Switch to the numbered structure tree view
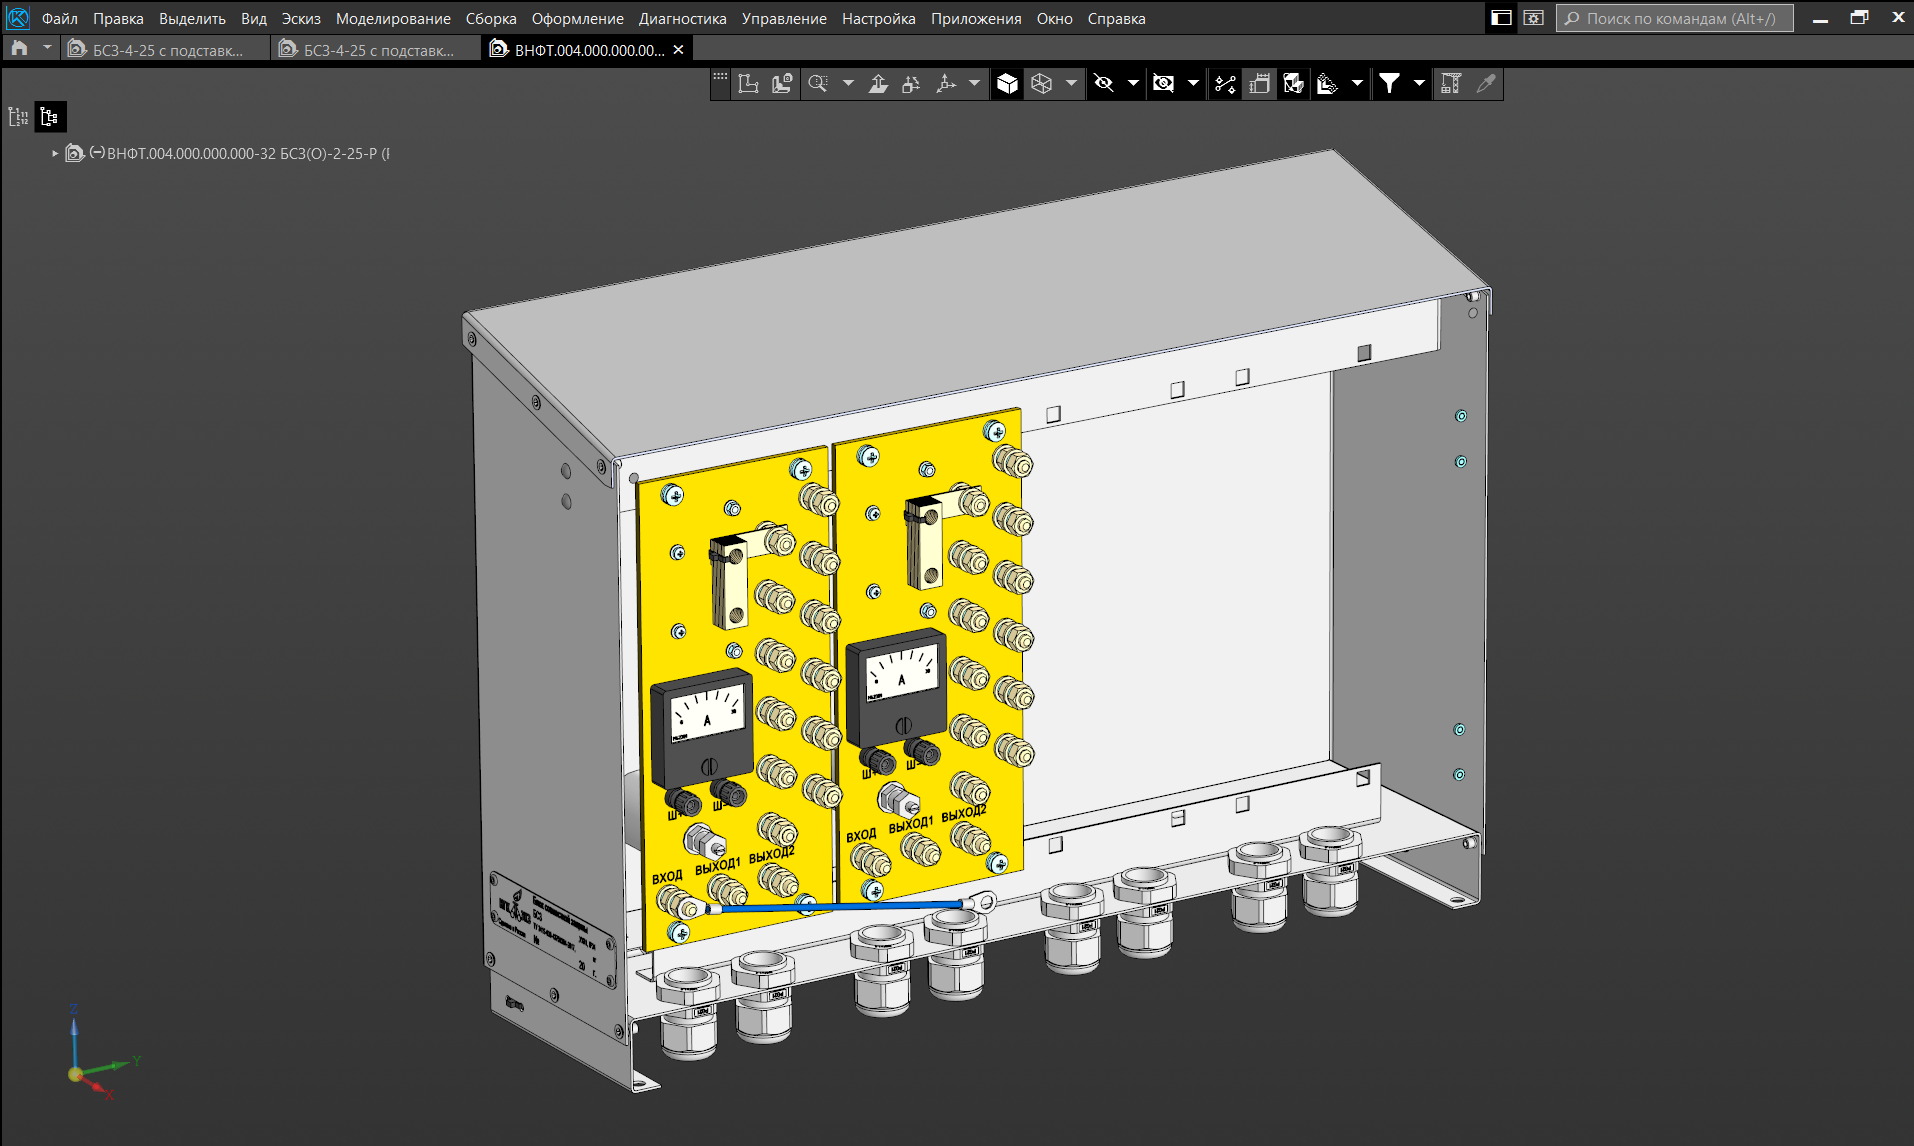The width and height of the screenshot is (1914, 1146). pyautogui.click(x=18, y=117)
